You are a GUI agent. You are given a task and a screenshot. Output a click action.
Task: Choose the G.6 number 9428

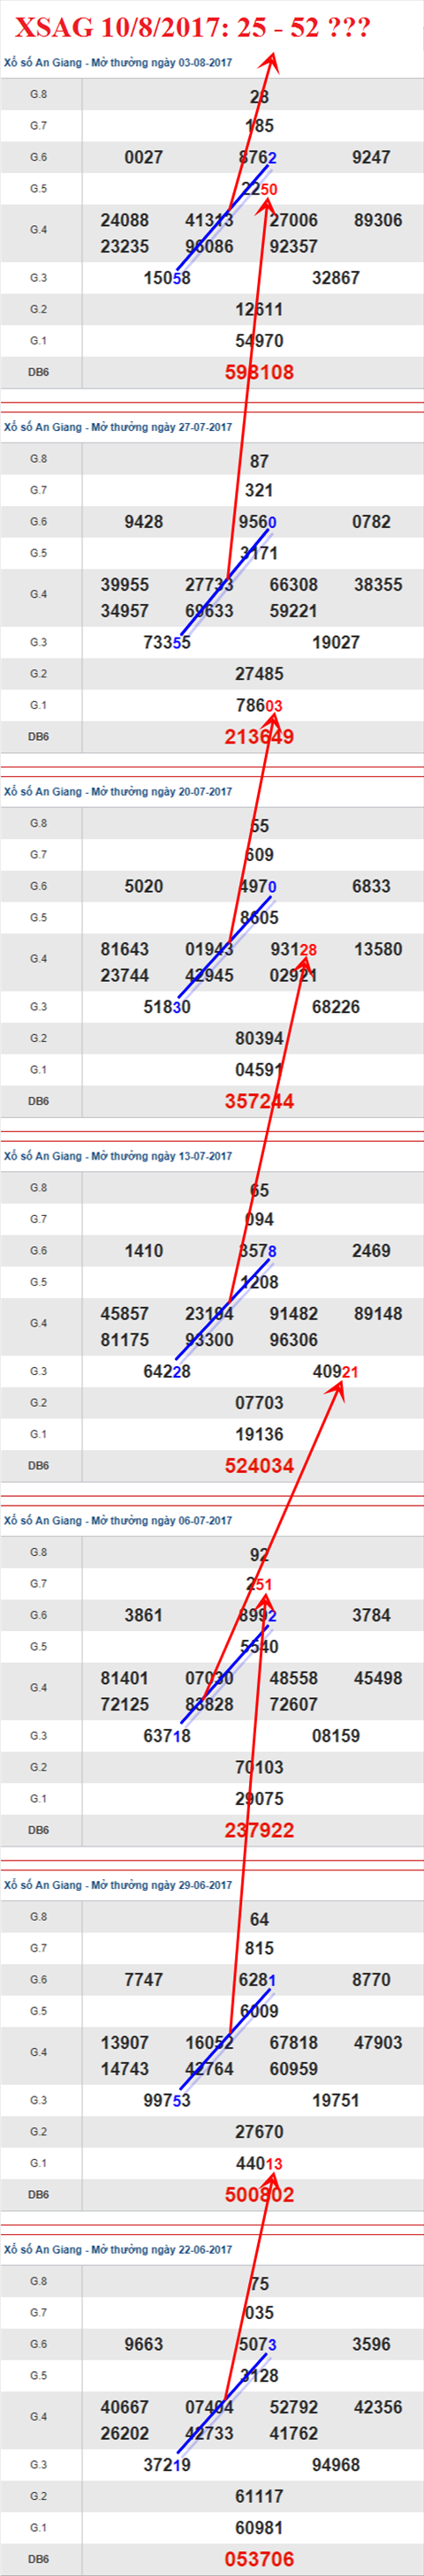click(144, 522)
